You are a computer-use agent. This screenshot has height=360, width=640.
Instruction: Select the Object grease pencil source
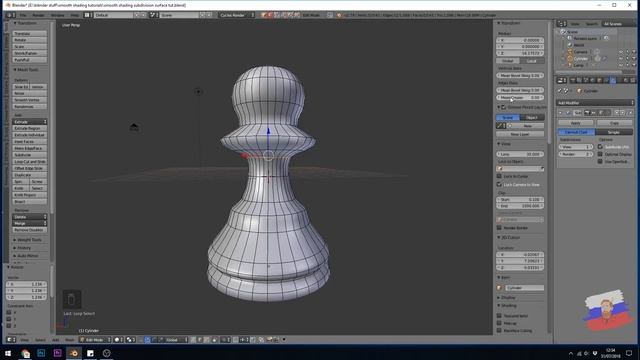coord(532,118)
